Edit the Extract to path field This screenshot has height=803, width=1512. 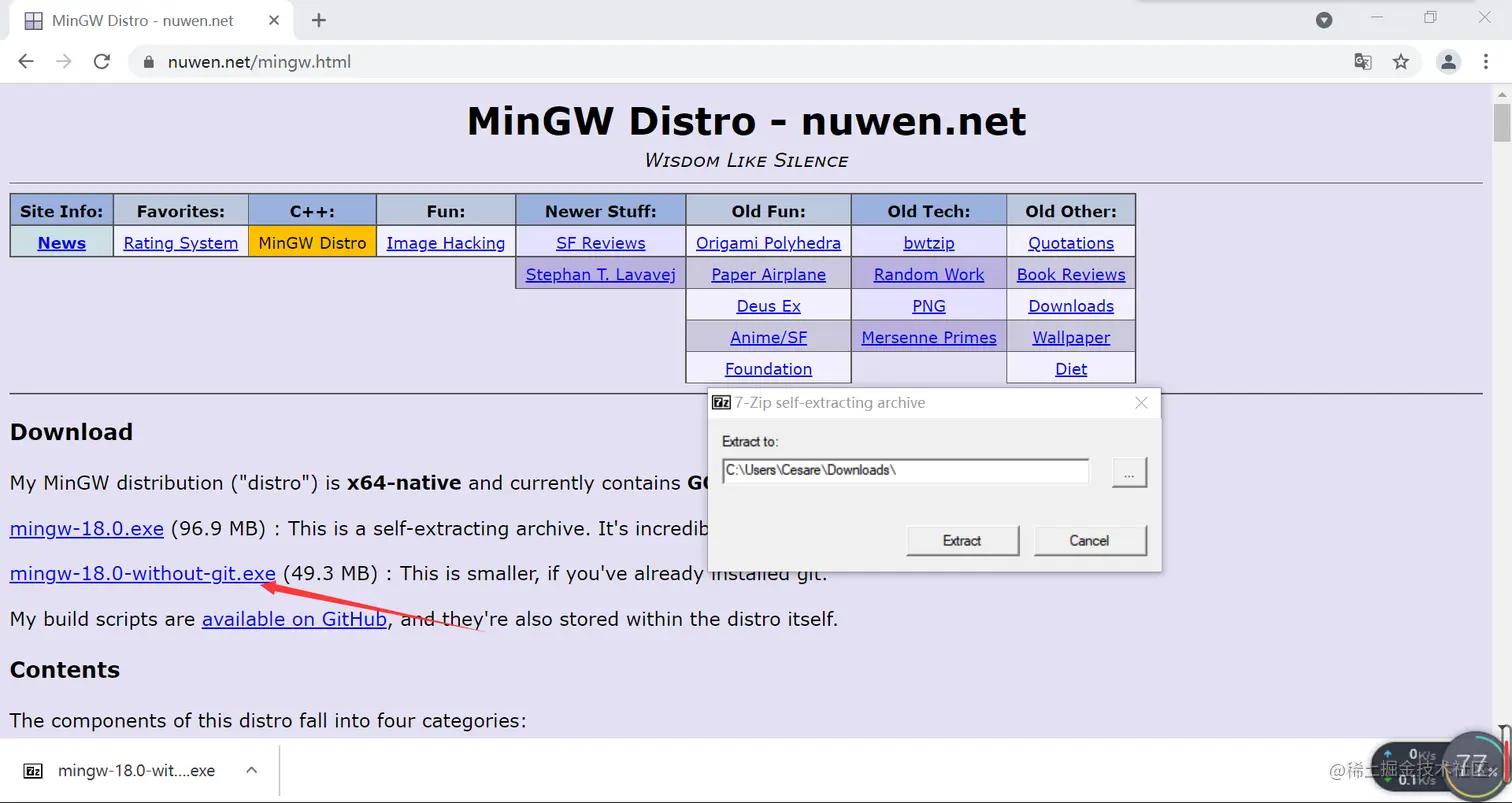[x=905, y=470]
